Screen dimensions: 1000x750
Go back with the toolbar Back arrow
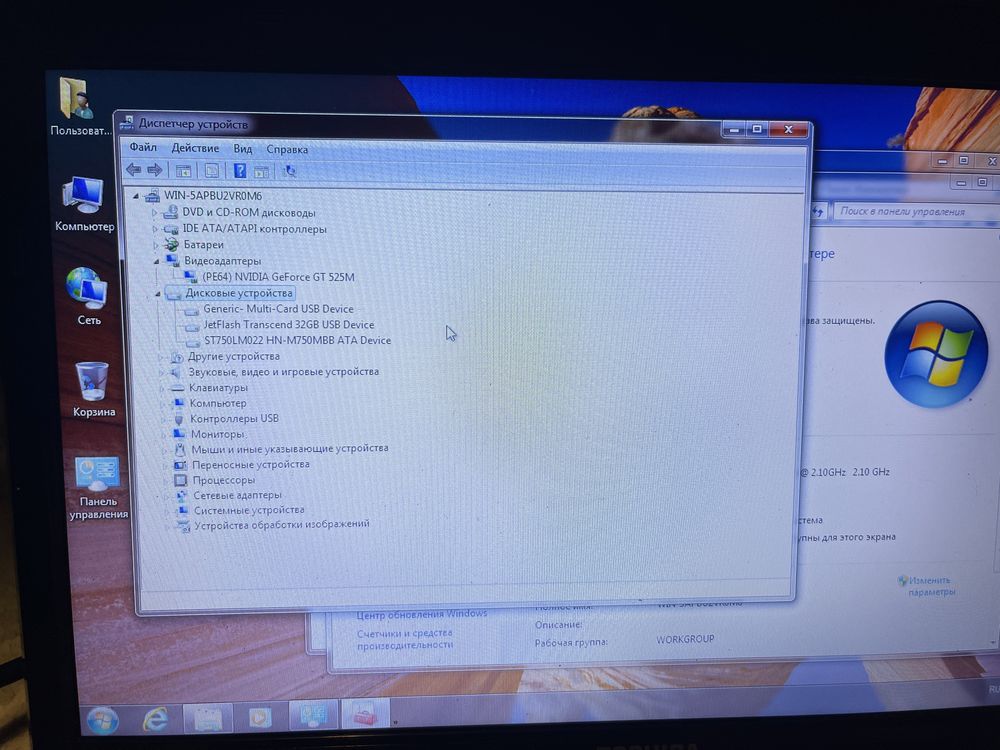(133, 170)
